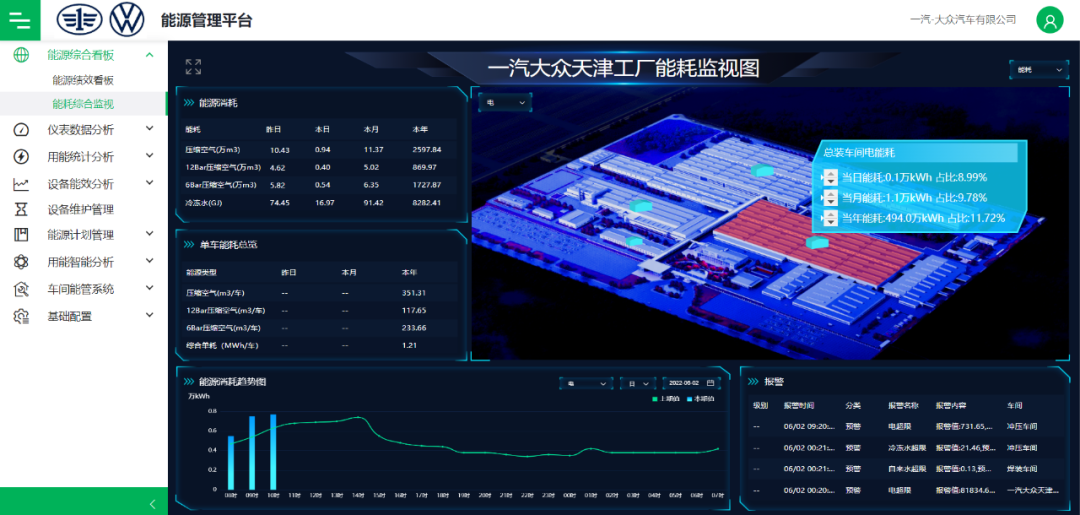Image resolution: width=1080 pixels, height=515 pixels.
Task: Open 用能统计分析 menu item
Action: pyautogui.click(x=83, y=156)
